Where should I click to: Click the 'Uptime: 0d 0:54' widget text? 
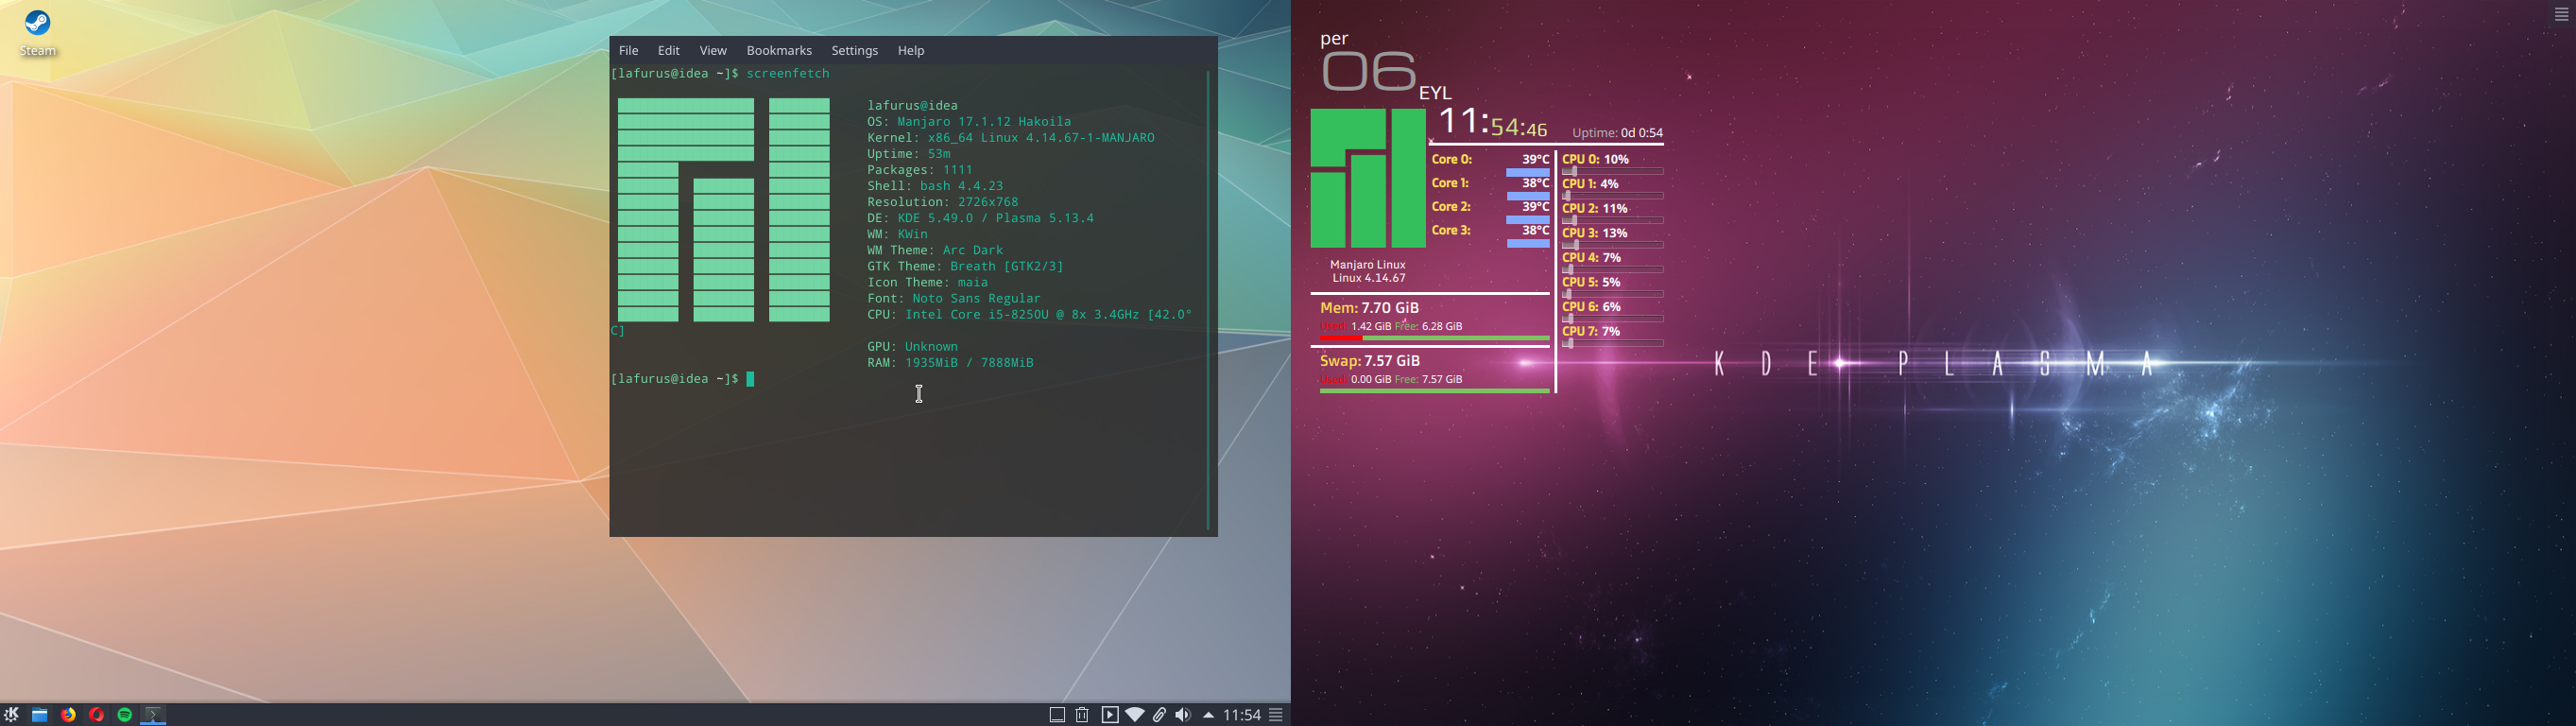(x=1617, y=133)
